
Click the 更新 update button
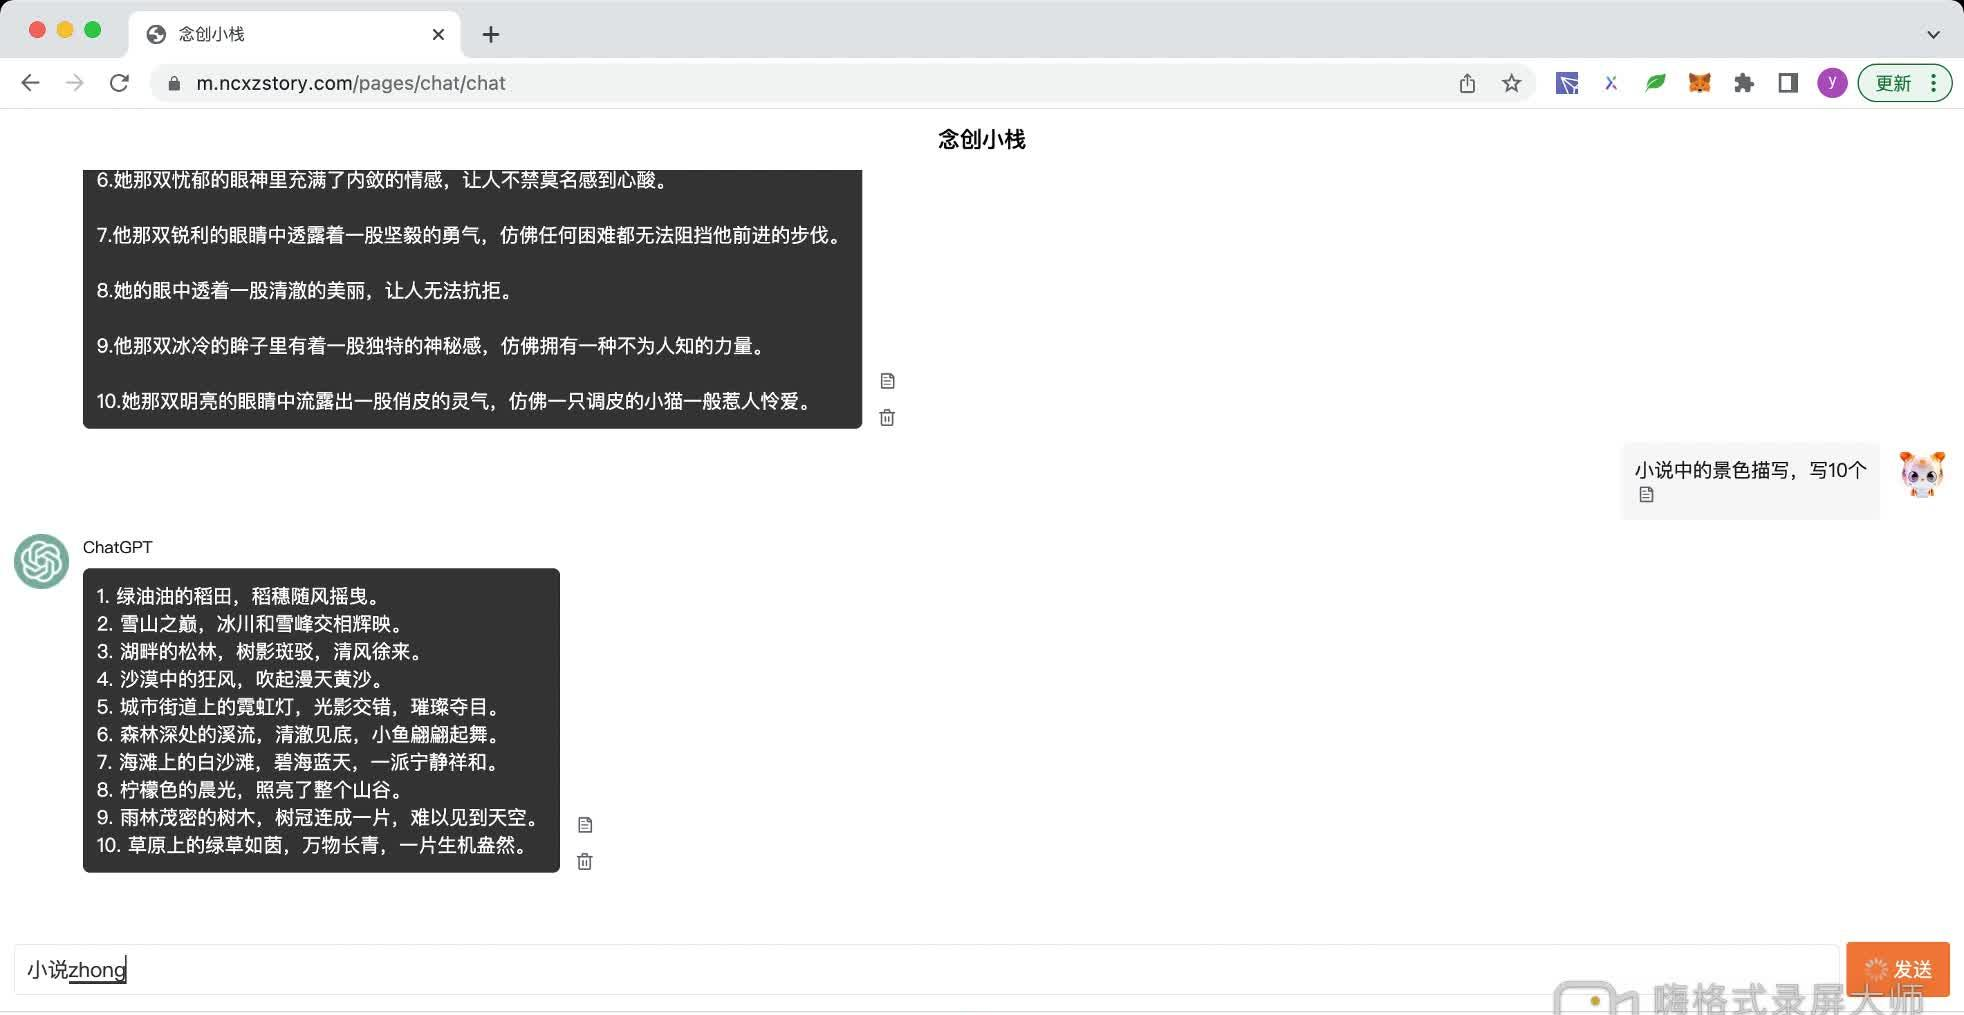pyautogui.click(x=1895, y=83)
